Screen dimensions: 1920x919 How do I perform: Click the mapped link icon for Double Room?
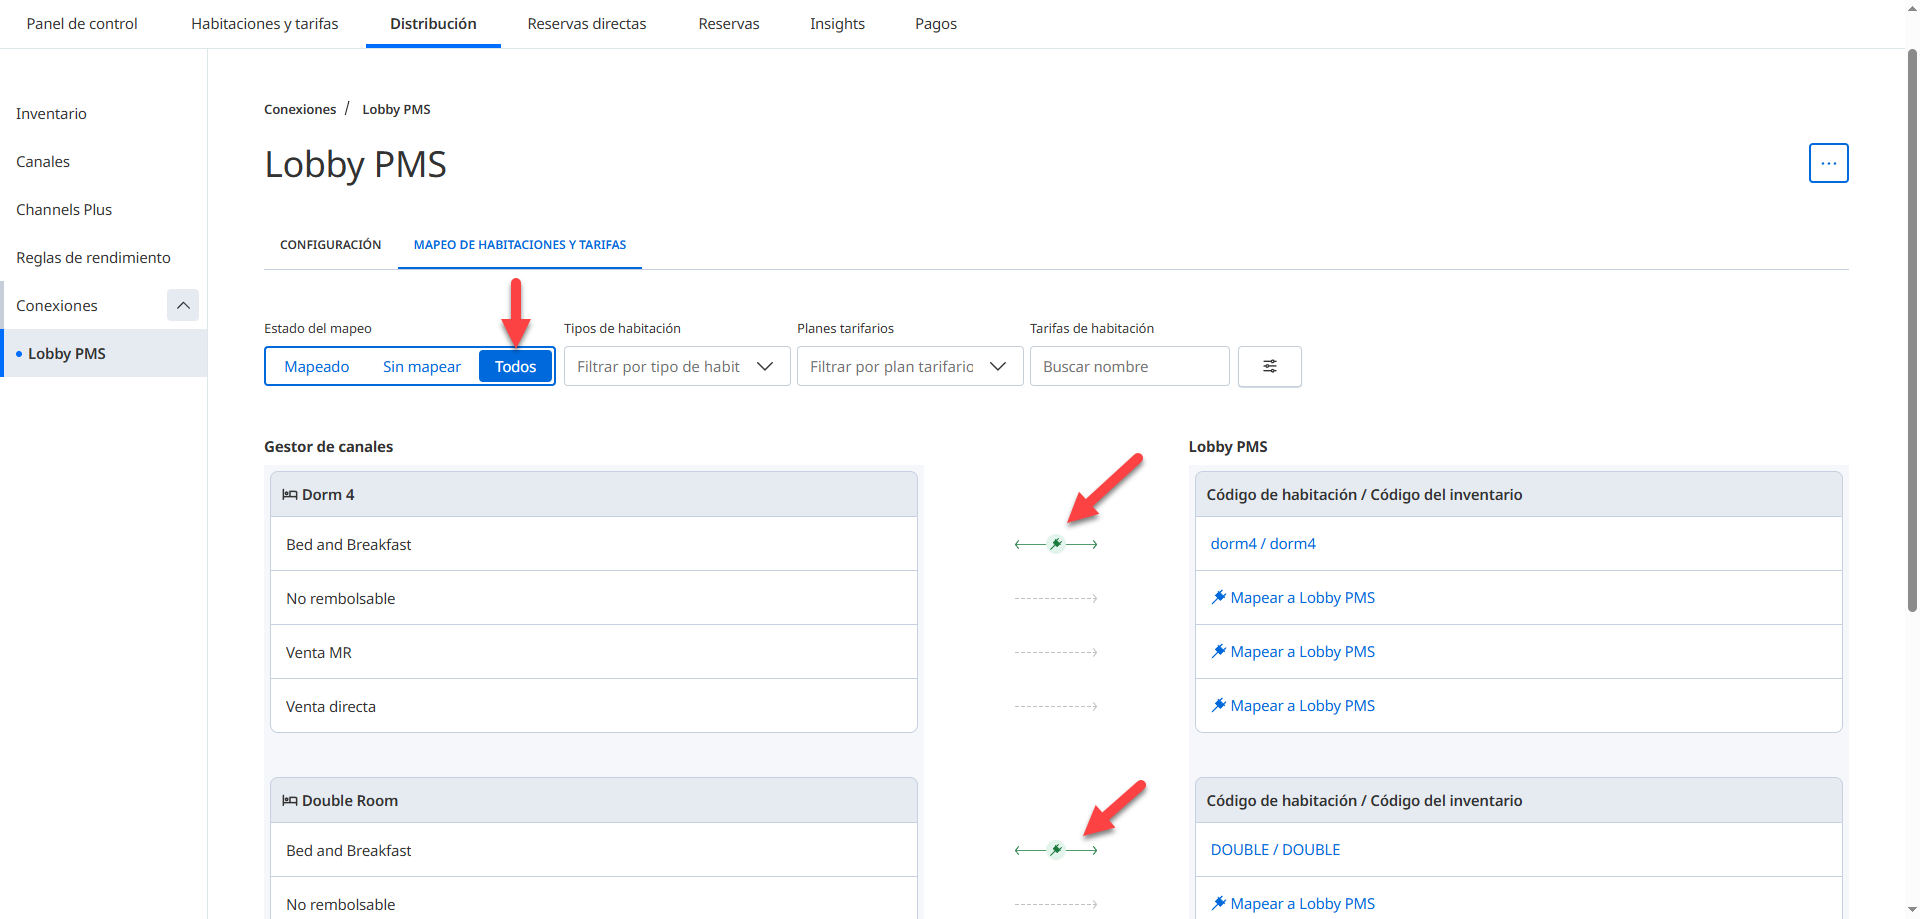pyautogui.click(x=1056, y=850)
